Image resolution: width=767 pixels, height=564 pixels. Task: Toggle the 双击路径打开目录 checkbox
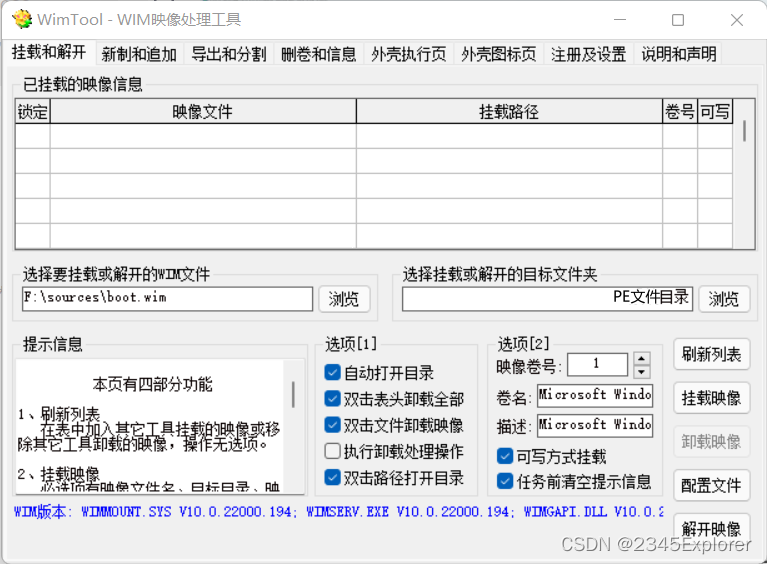coord(333,477)
